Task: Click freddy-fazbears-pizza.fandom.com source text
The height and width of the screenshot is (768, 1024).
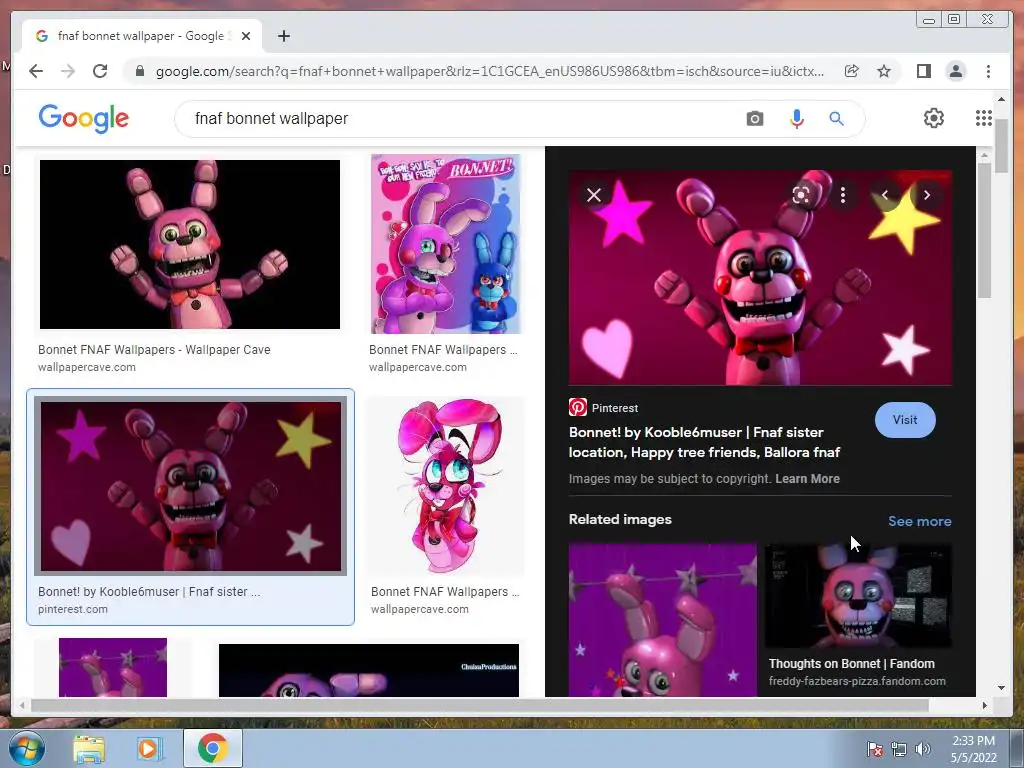Action: pos(857,681)
